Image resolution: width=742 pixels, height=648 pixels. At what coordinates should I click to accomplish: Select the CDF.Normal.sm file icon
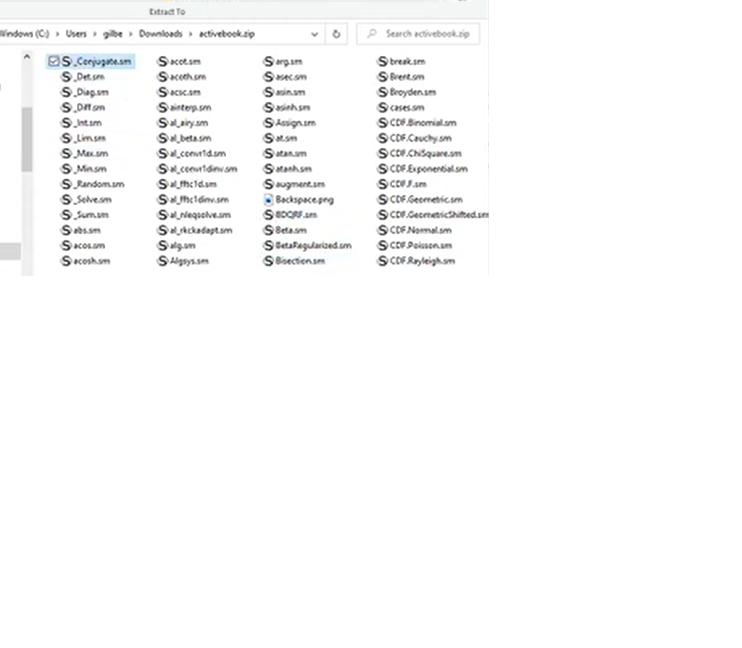(382, 230)
